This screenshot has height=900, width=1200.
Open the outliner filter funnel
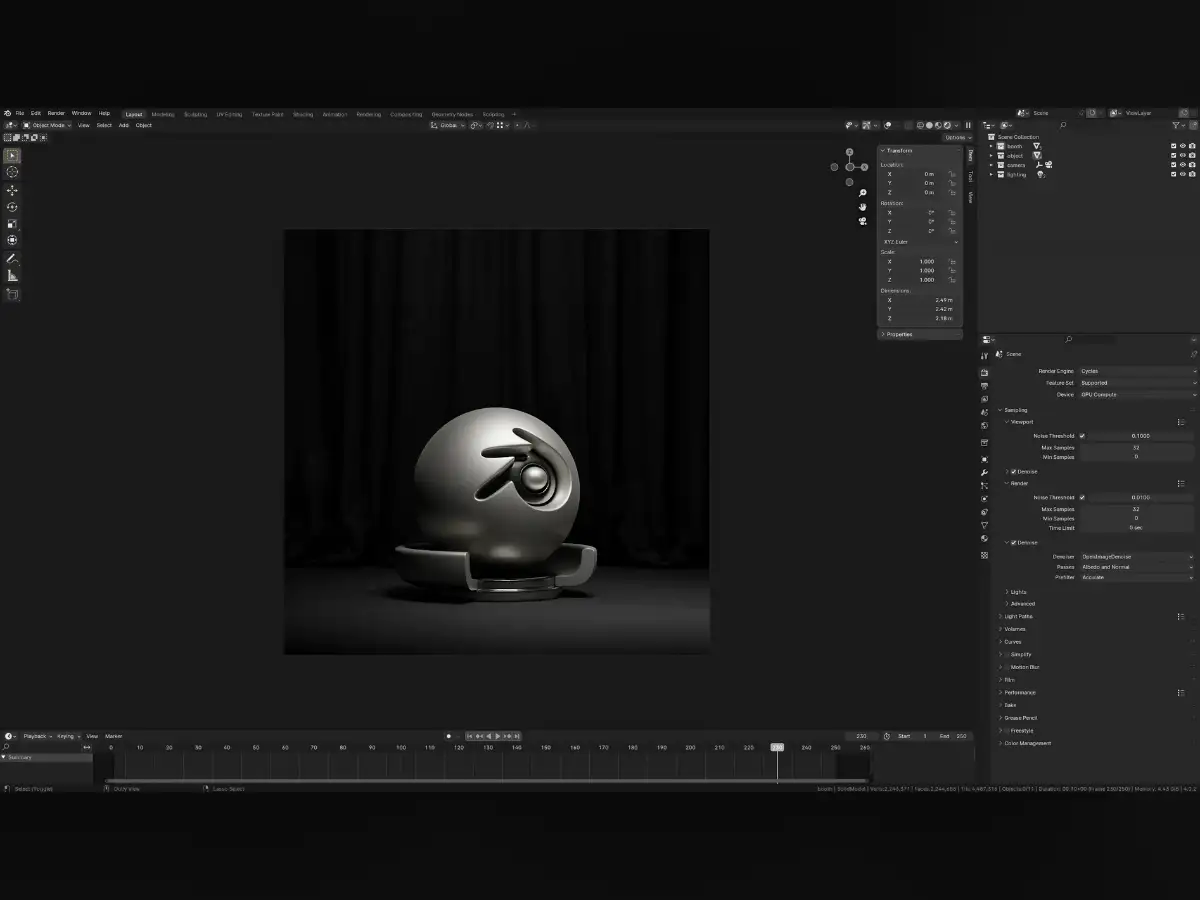click(1176, 125)
